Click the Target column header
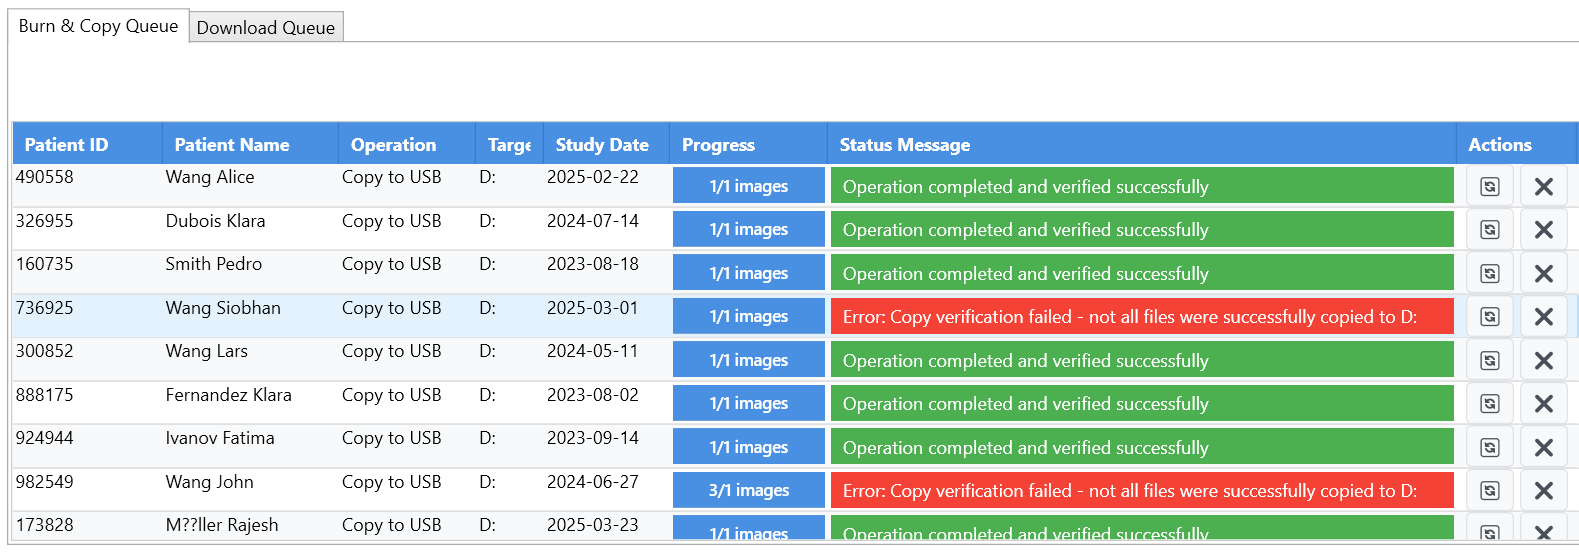The height and width of the screenshot is (552, 1579). (509, 145)
